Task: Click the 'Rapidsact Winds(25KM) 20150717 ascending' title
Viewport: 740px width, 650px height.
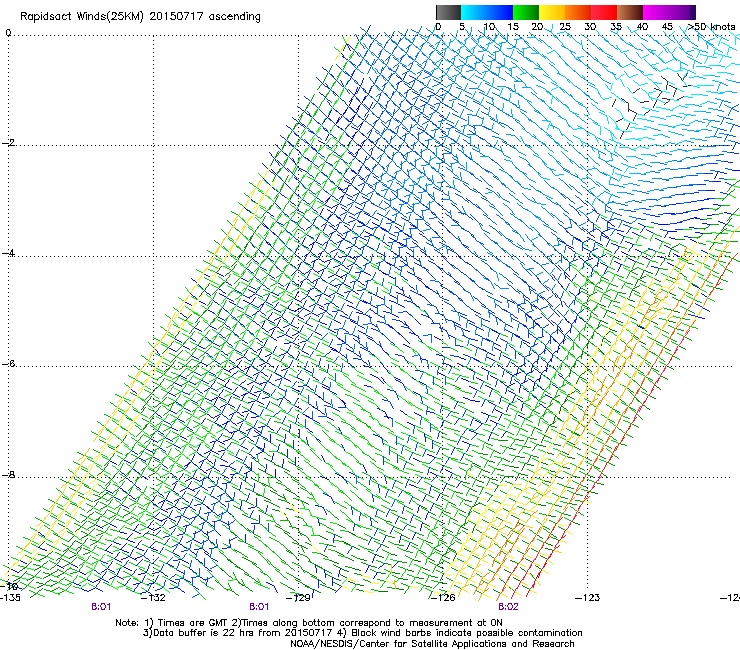Action: 140,17
